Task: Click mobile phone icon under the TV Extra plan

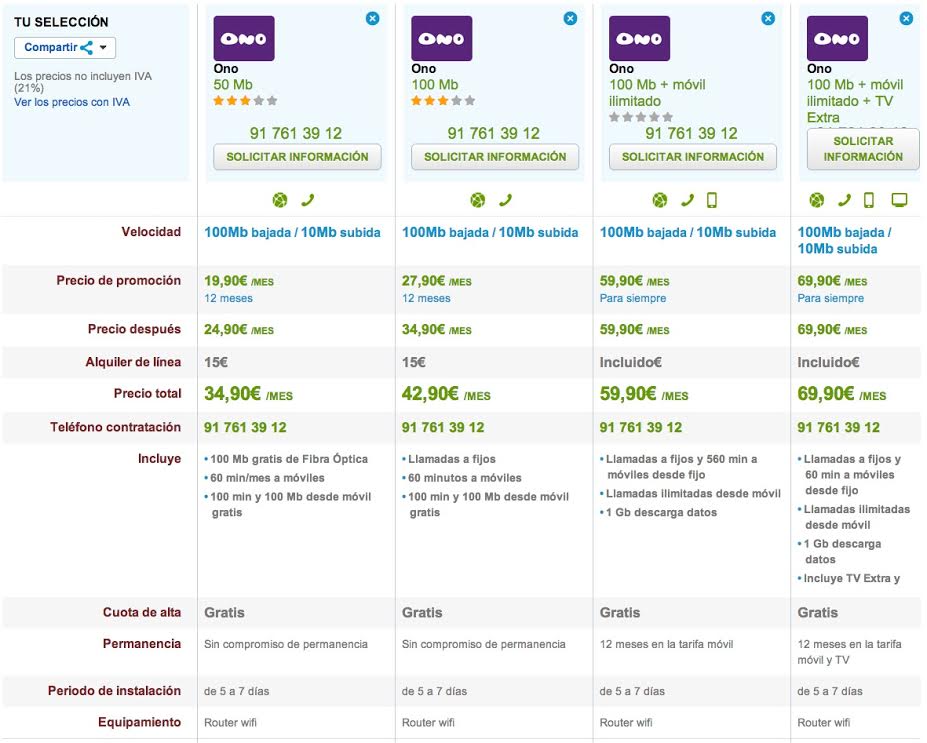Action: (x=868, y=200)
